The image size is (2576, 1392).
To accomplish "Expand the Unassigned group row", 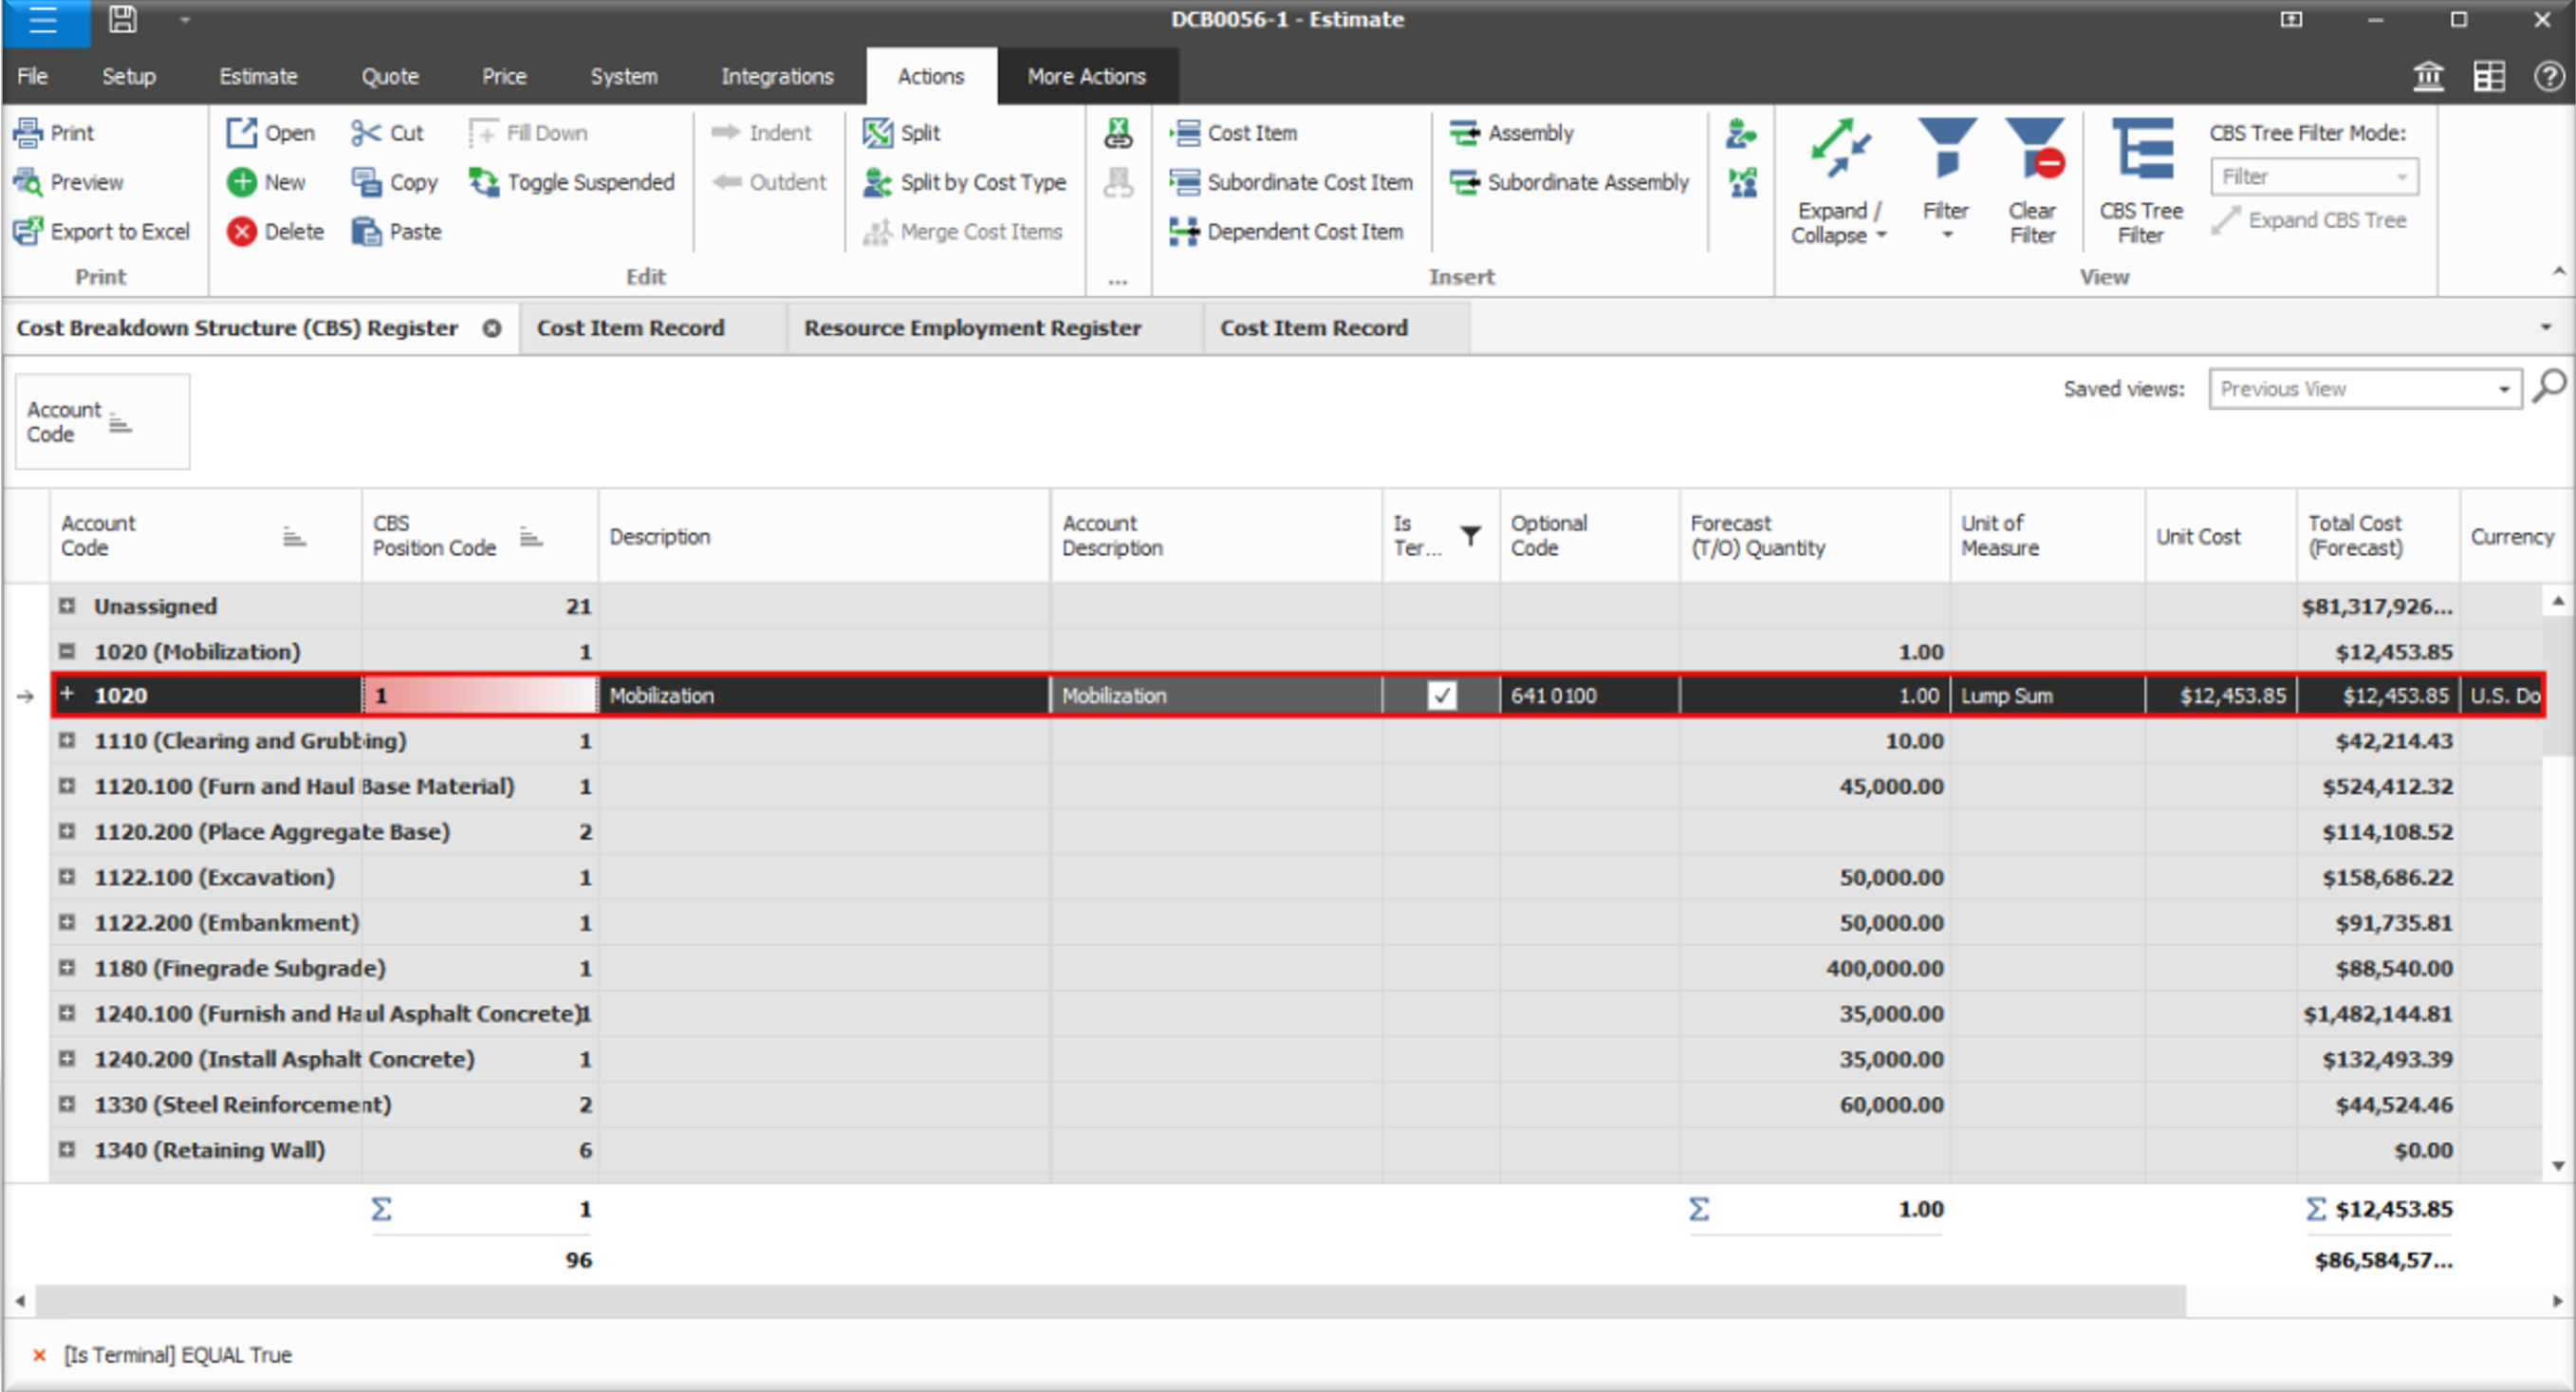I will tap(67, 606).
